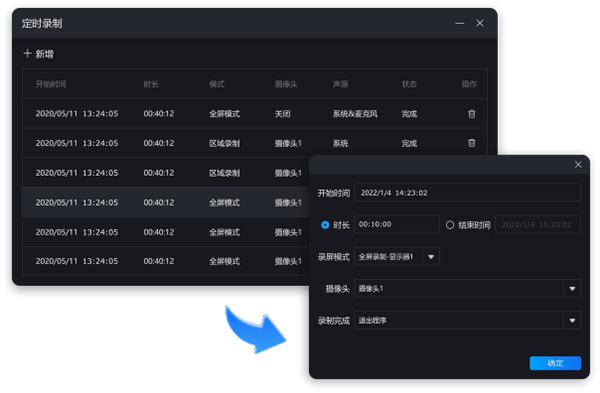Click the 声源 column header
This screenshot has height=393, width=600.
point(340,84)
